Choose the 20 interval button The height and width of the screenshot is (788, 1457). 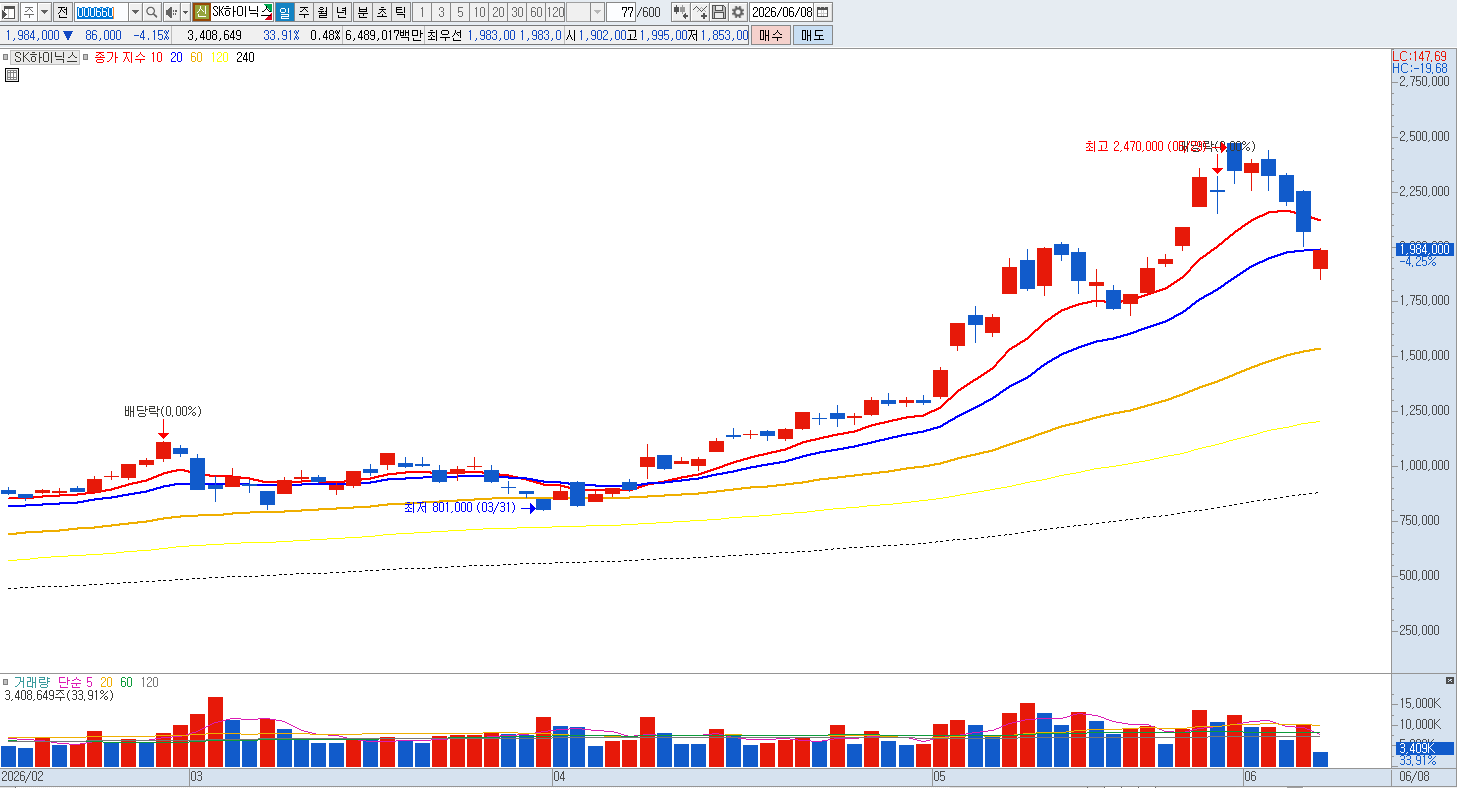click(x=498, y=12)
